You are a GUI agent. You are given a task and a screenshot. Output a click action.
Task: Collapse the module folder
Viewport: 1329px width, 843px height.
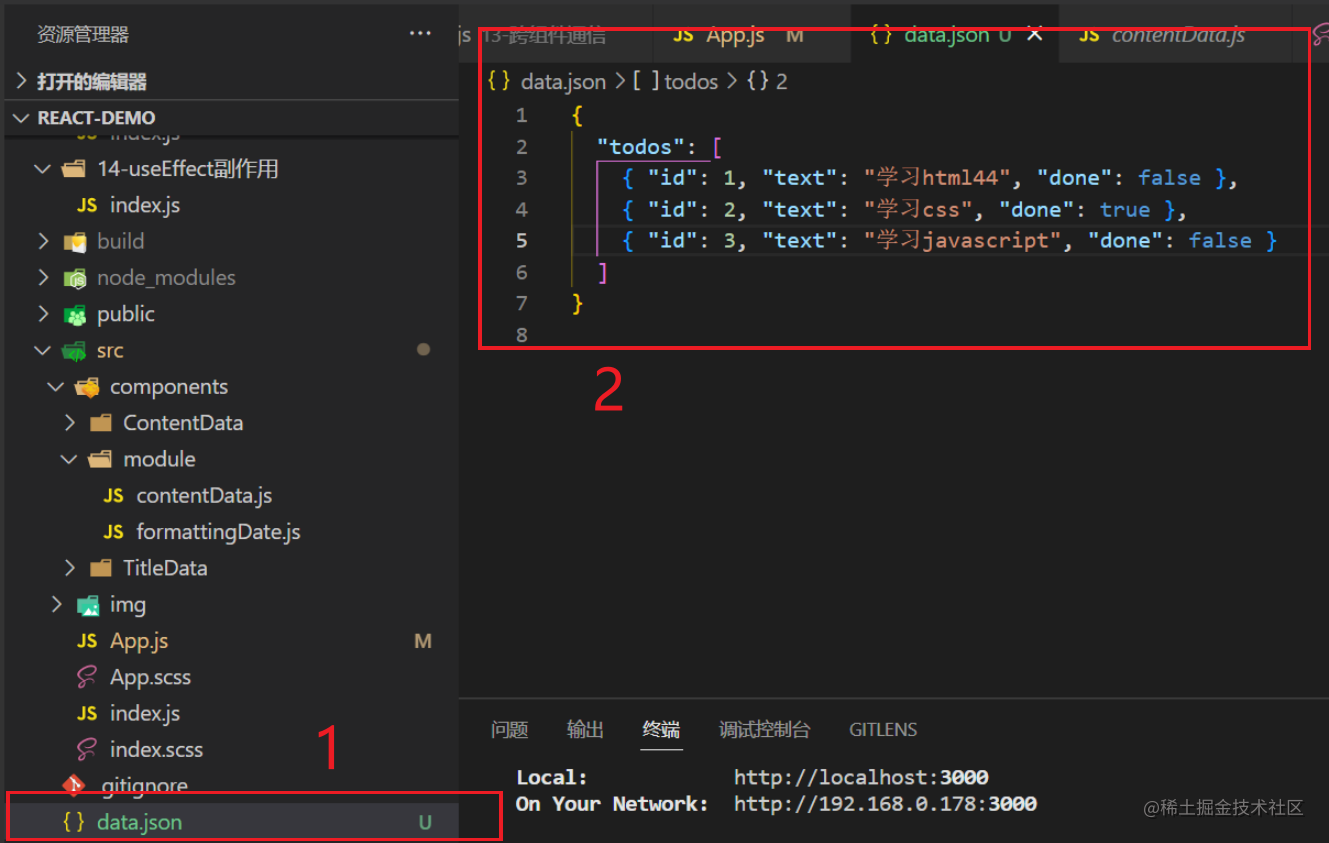[x=69, y=459]
